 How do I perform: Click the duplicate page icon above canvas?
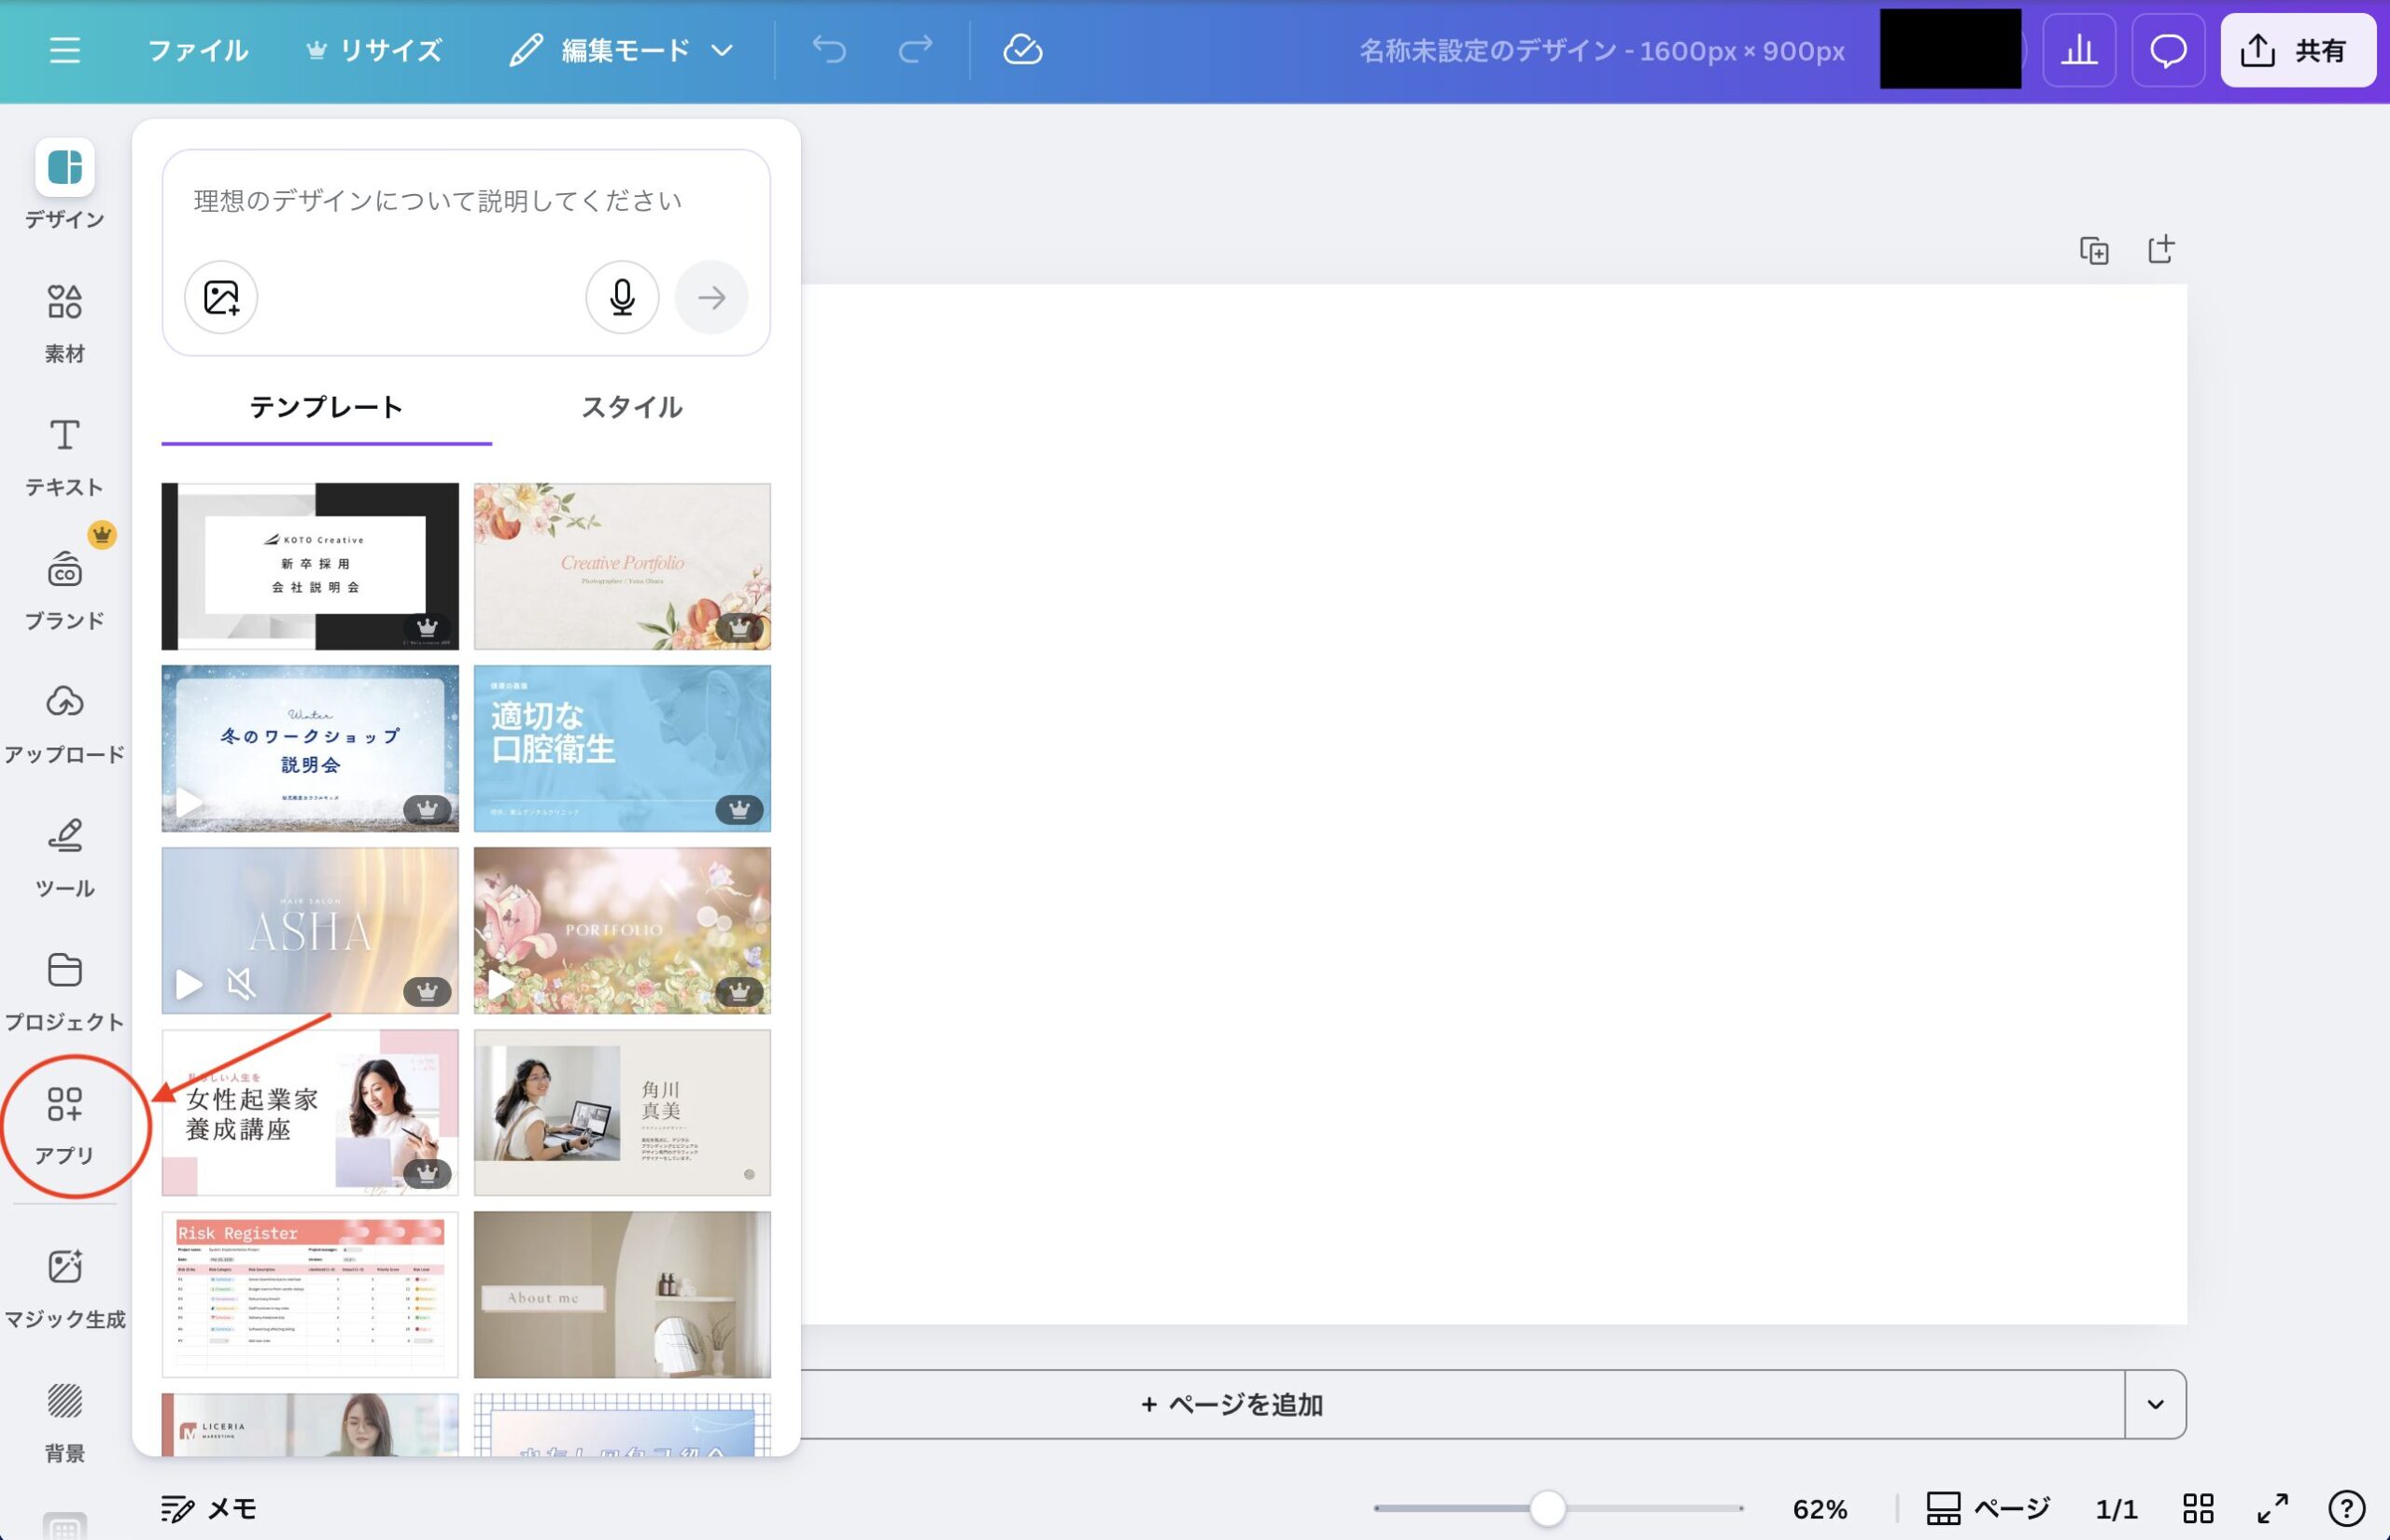click(x=2094, y=250)
